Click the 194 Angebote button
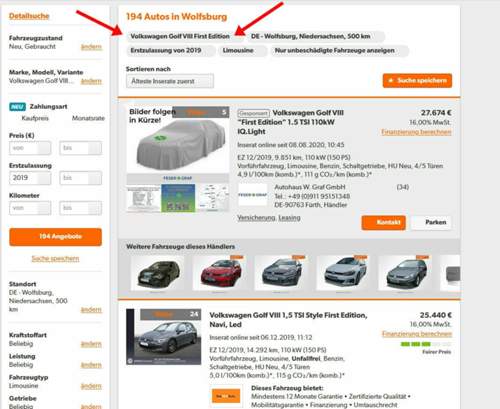Screen dimensions: 500x409 click(x=56, y=237)
